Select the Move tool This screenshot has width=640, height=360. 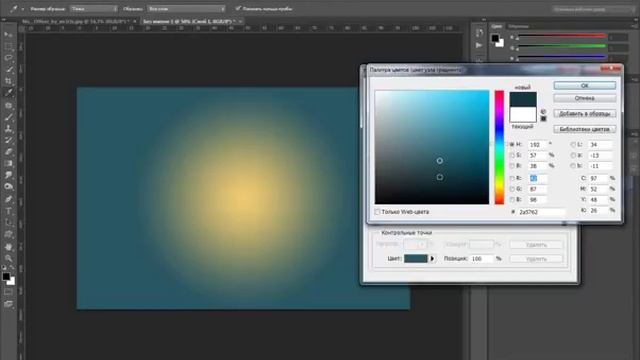8,35
